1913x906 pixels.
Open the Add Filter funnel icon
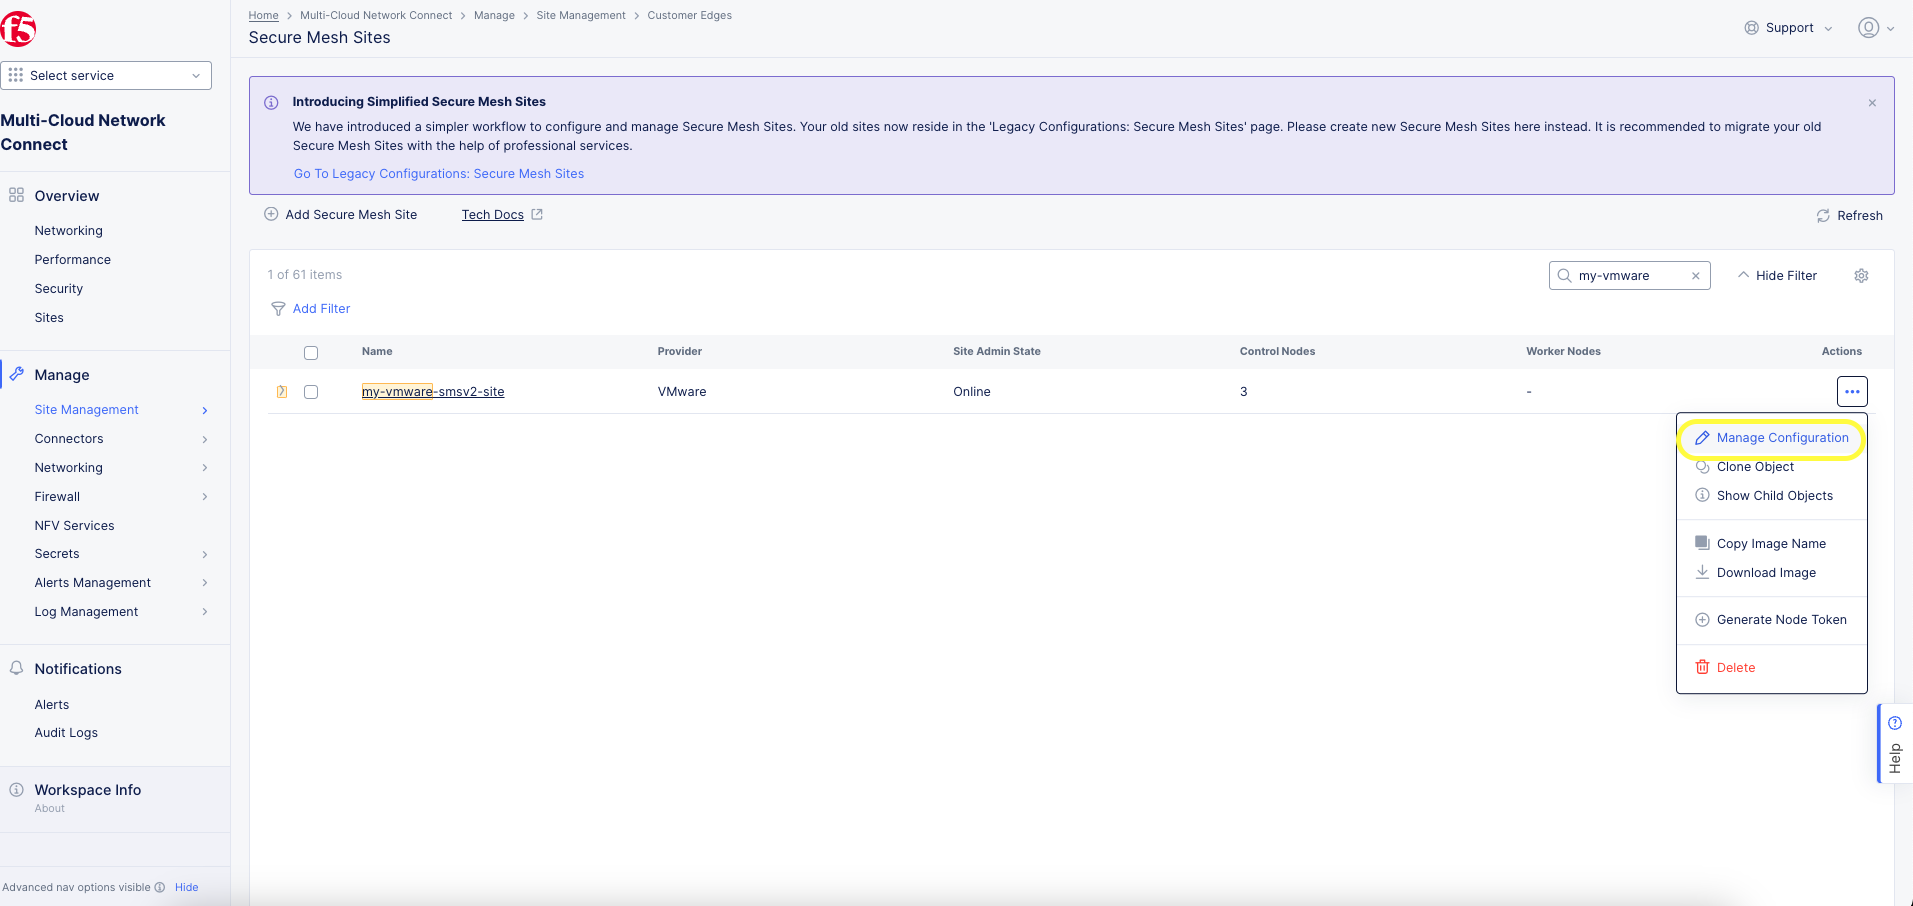point(278,308)
